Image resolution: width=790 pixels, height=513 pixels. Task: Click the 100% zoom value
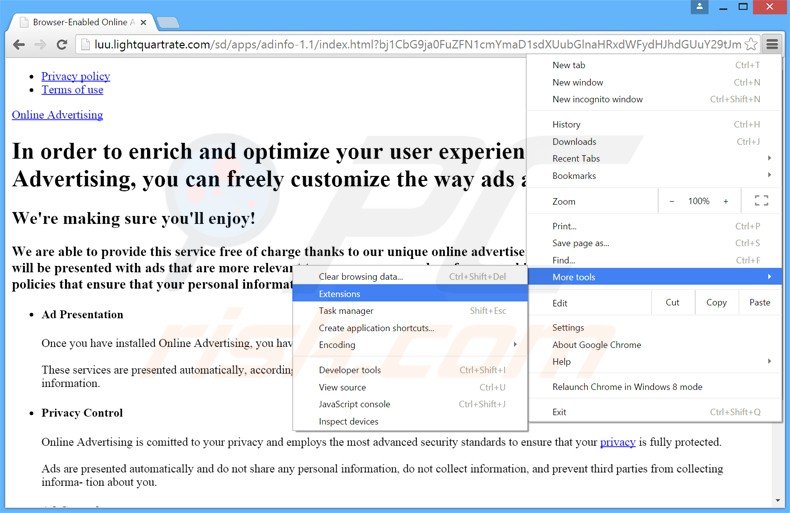699,201
